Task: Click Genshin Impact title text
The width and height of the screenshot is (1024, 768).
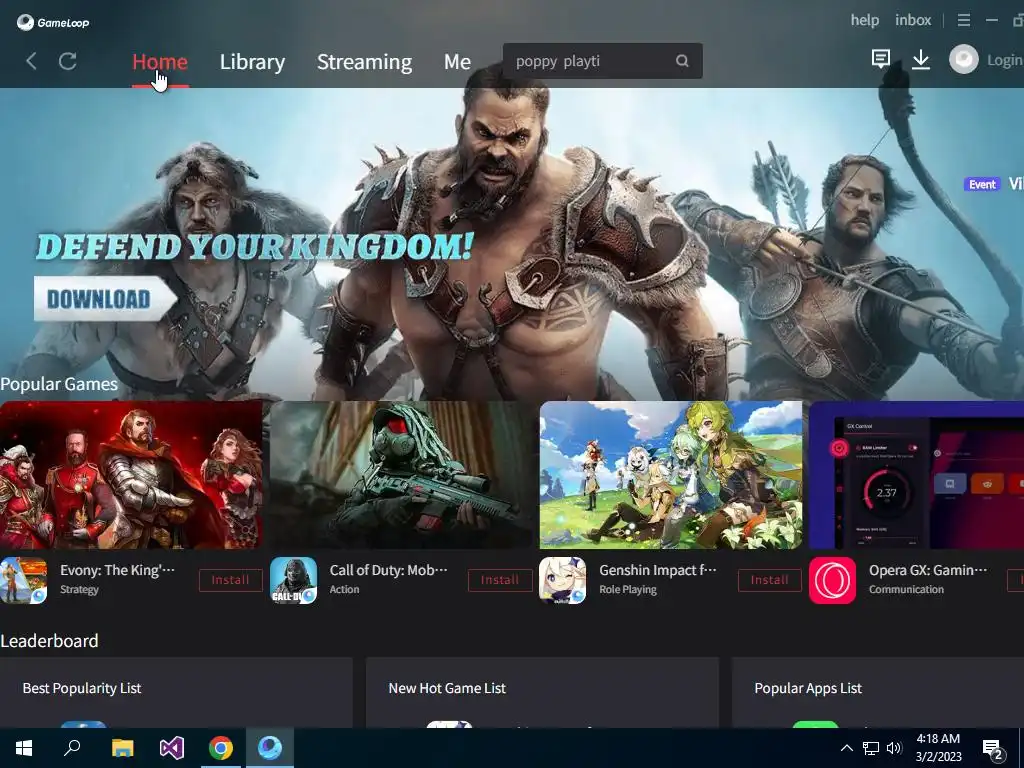Action: point(658,570)
